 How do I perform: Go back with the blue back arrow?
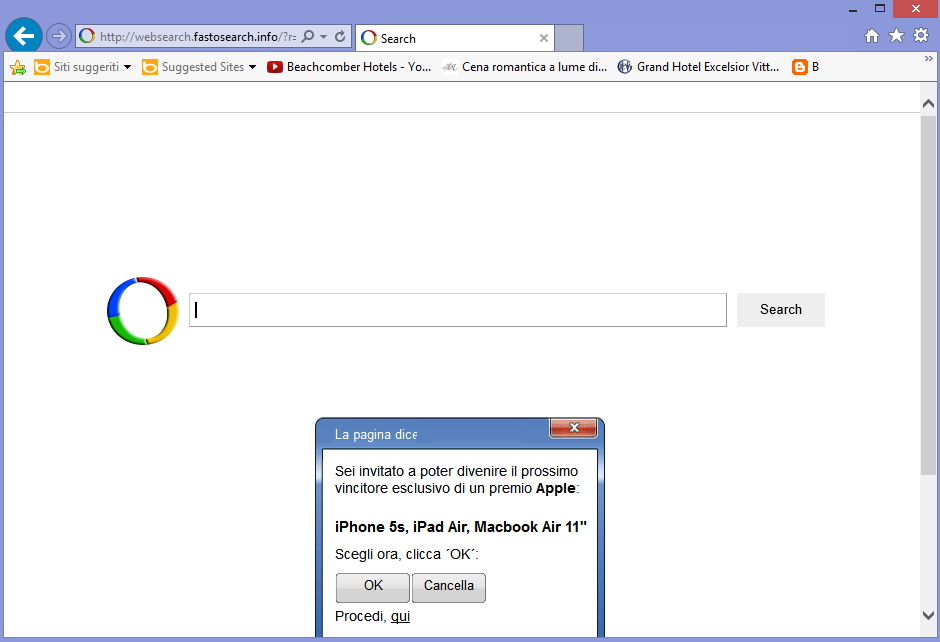(24, 36)
